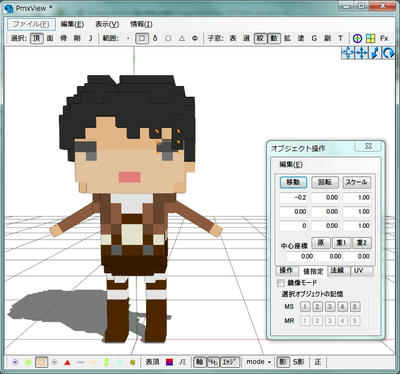The image size is (400, 374).
Task: Open the 選 sub-window
Action: [247, 38]
